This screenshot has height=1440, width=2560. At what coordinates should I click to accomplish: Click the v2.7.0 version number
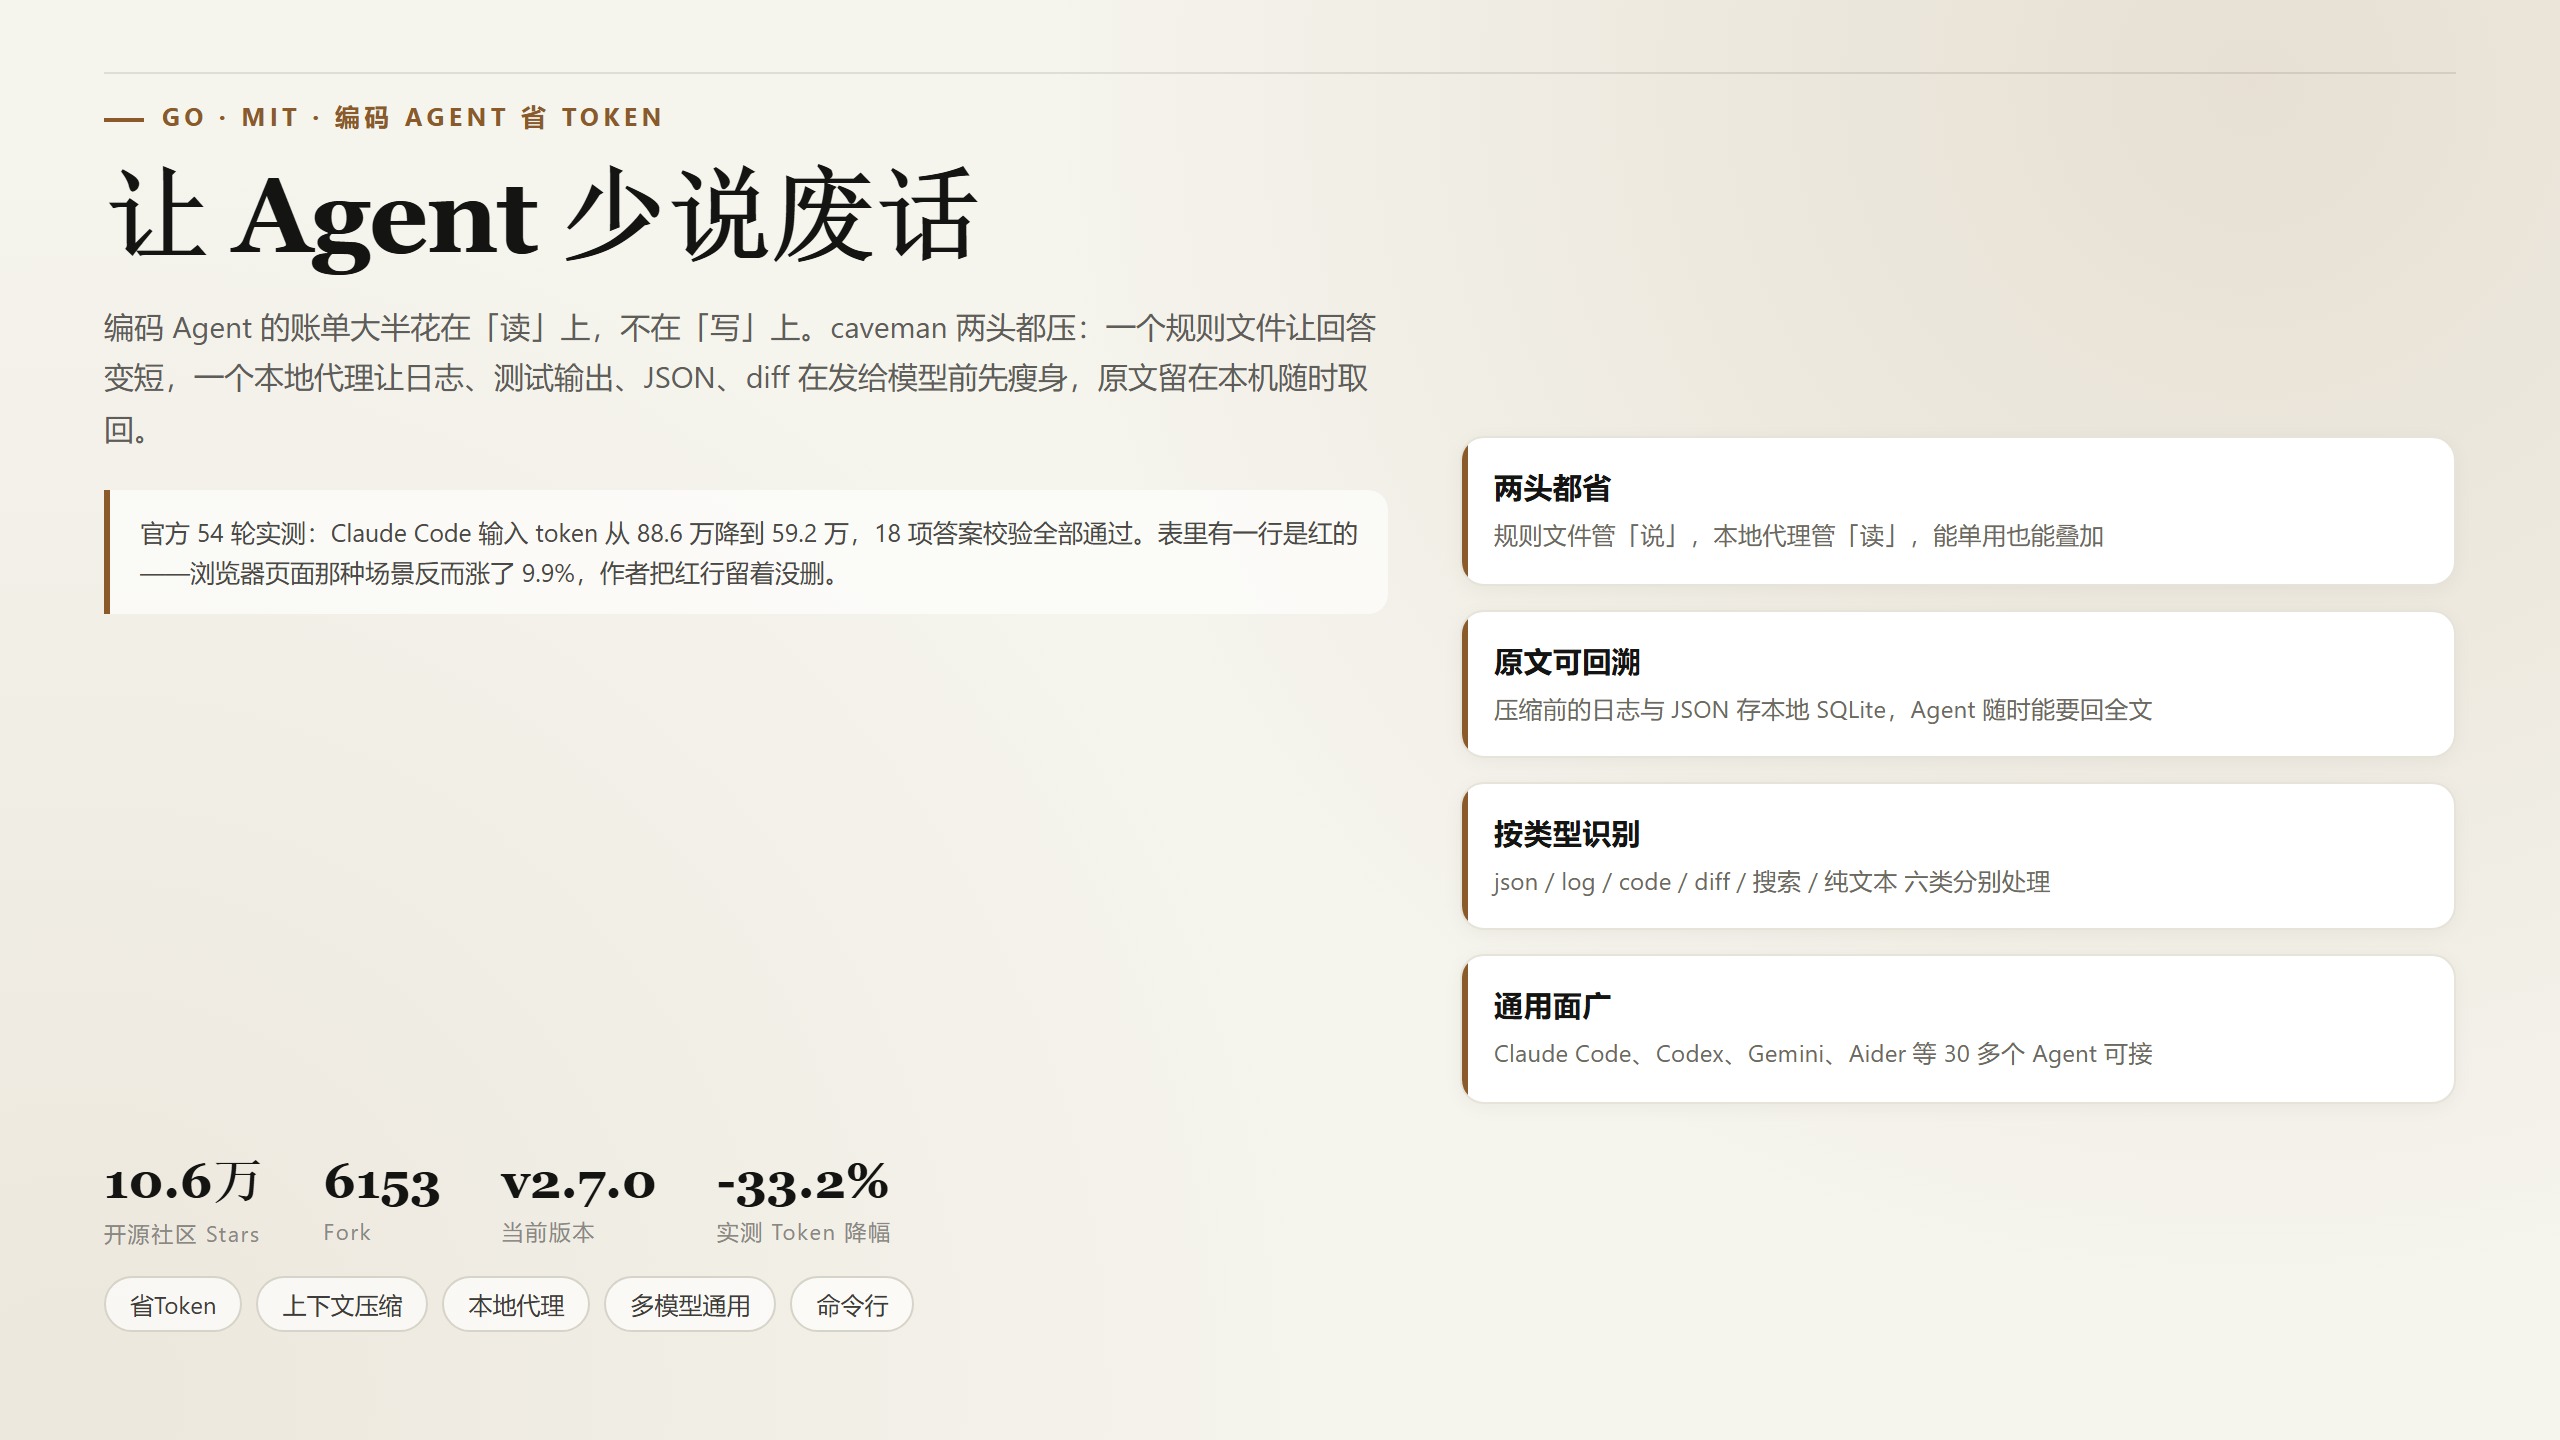click(578, 1183)
